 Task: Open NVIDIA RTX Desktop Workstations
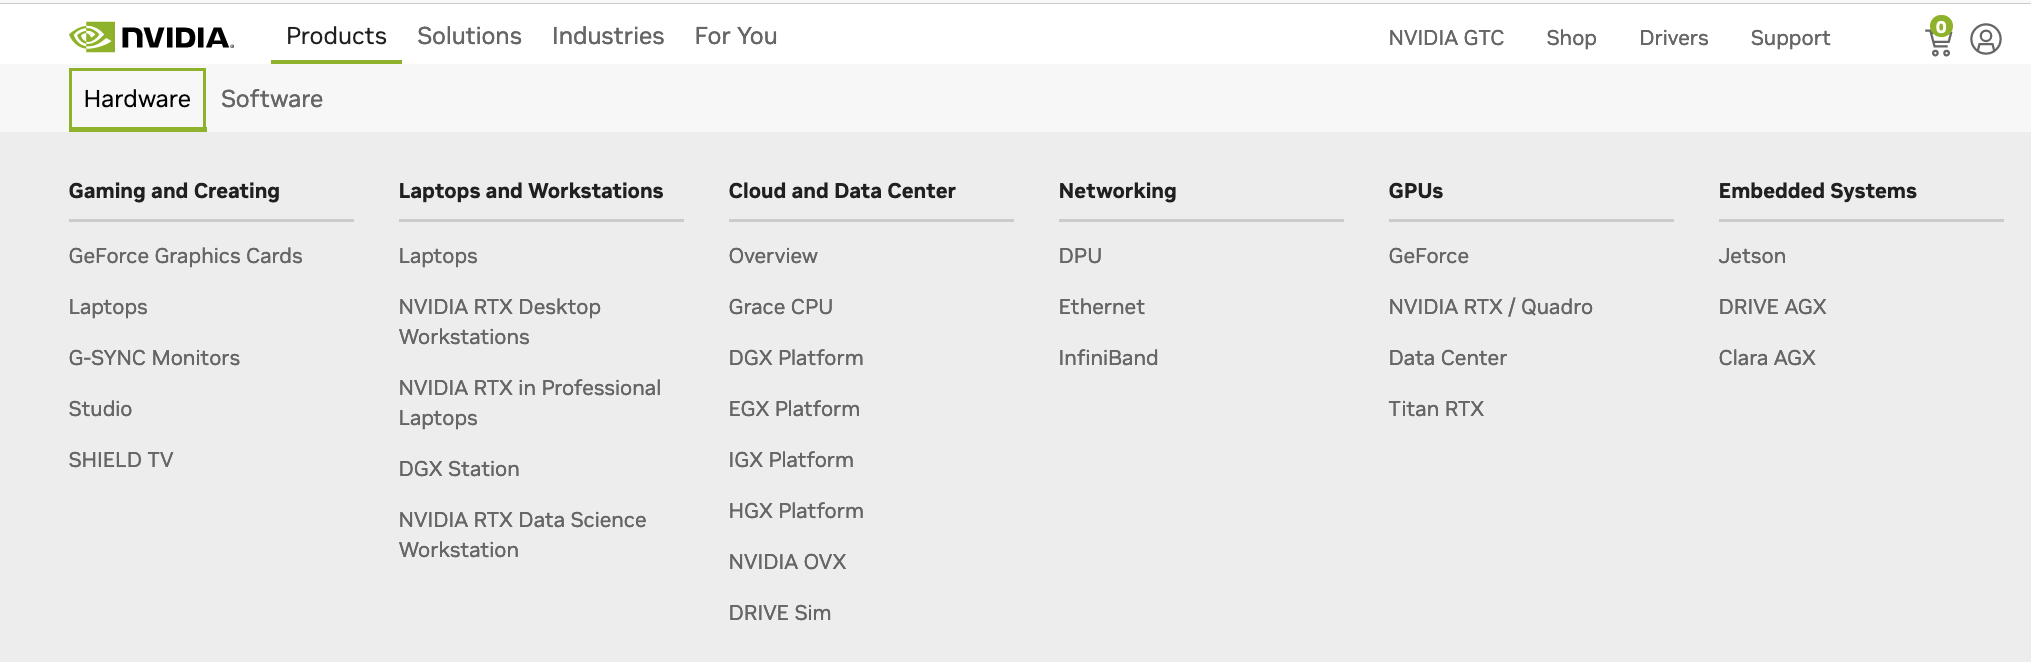(x=500, y=322)
